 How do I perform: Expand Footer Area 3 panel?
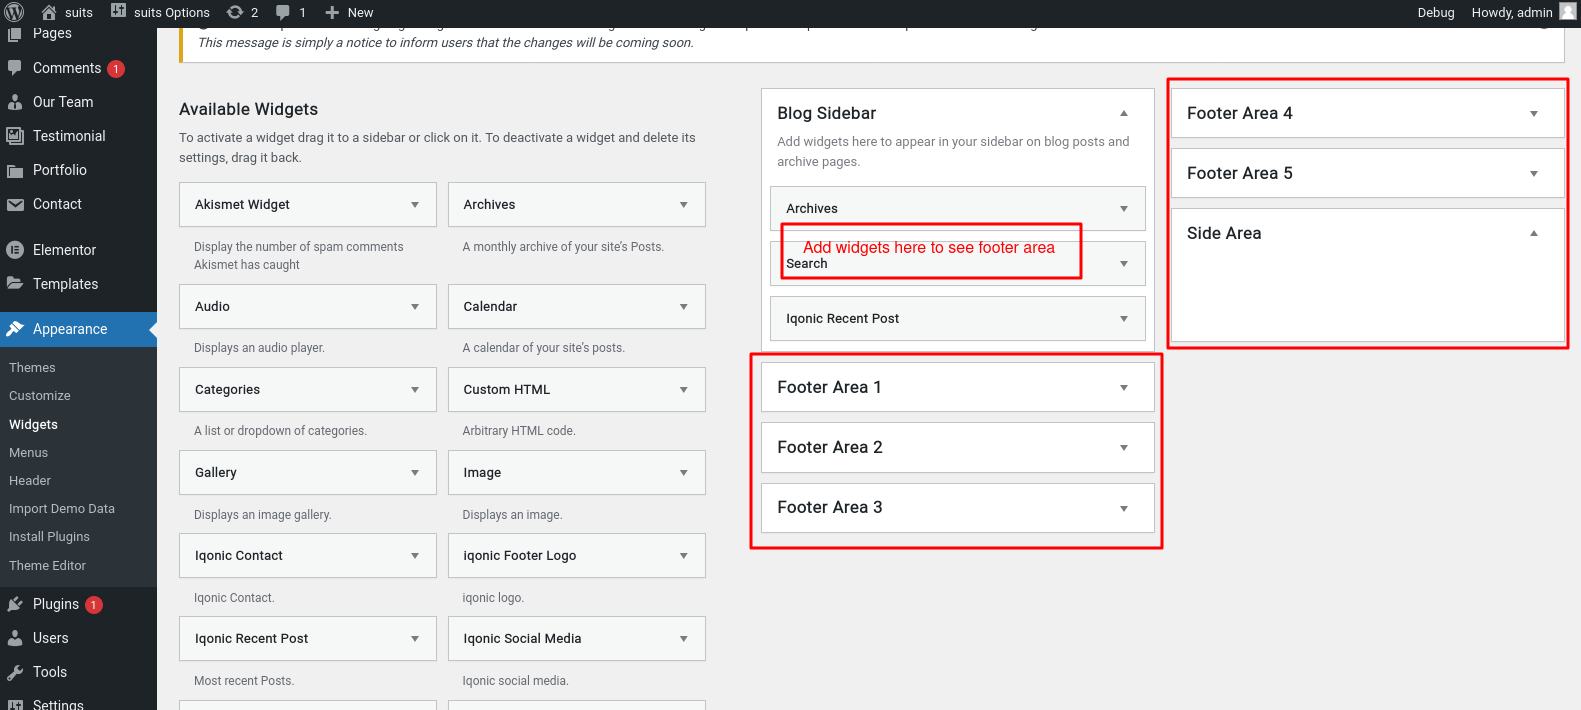click(x=958, y=507)
